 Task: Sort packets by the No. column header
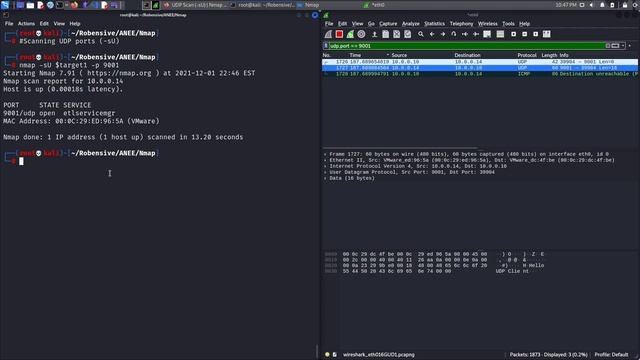pyautogui.click(x=327, y=55)
